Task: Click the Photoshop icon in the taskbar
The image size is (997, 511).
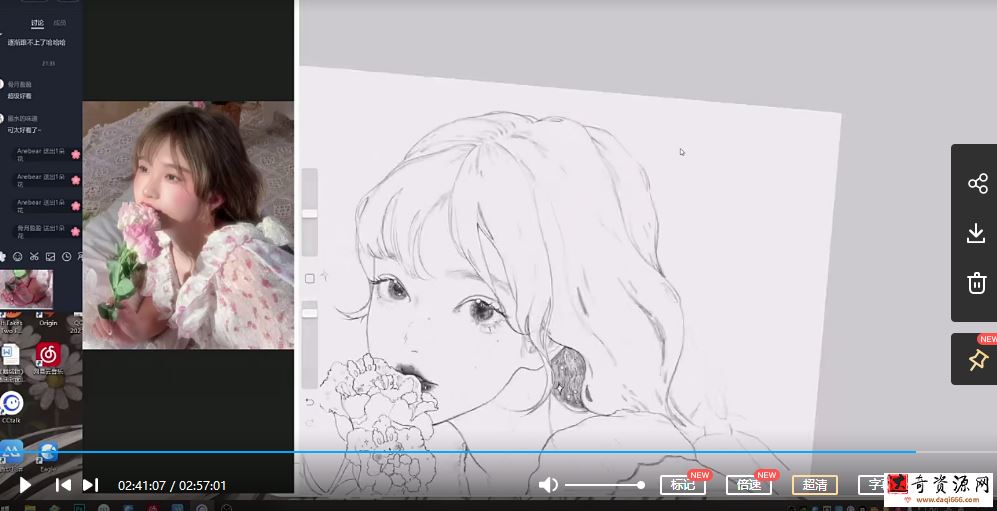Action: click(x=79, y=507)
